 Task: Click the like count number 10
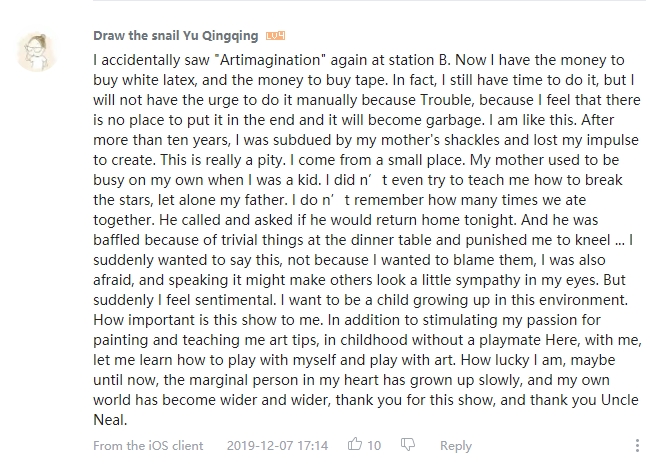tap(374, 445)
